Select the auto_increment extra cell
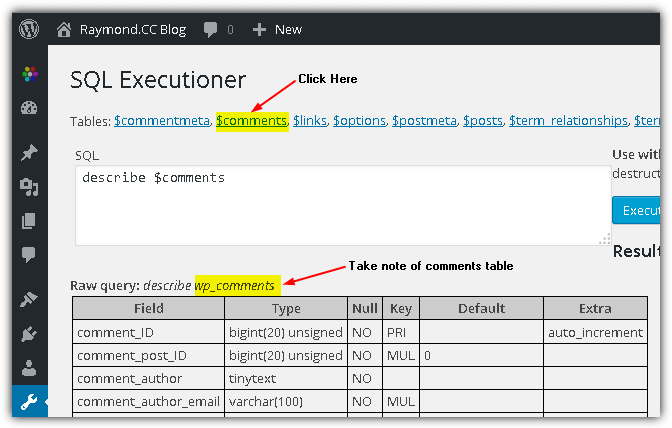Viewport: 672px width, 428px height. tap(595, 332)
